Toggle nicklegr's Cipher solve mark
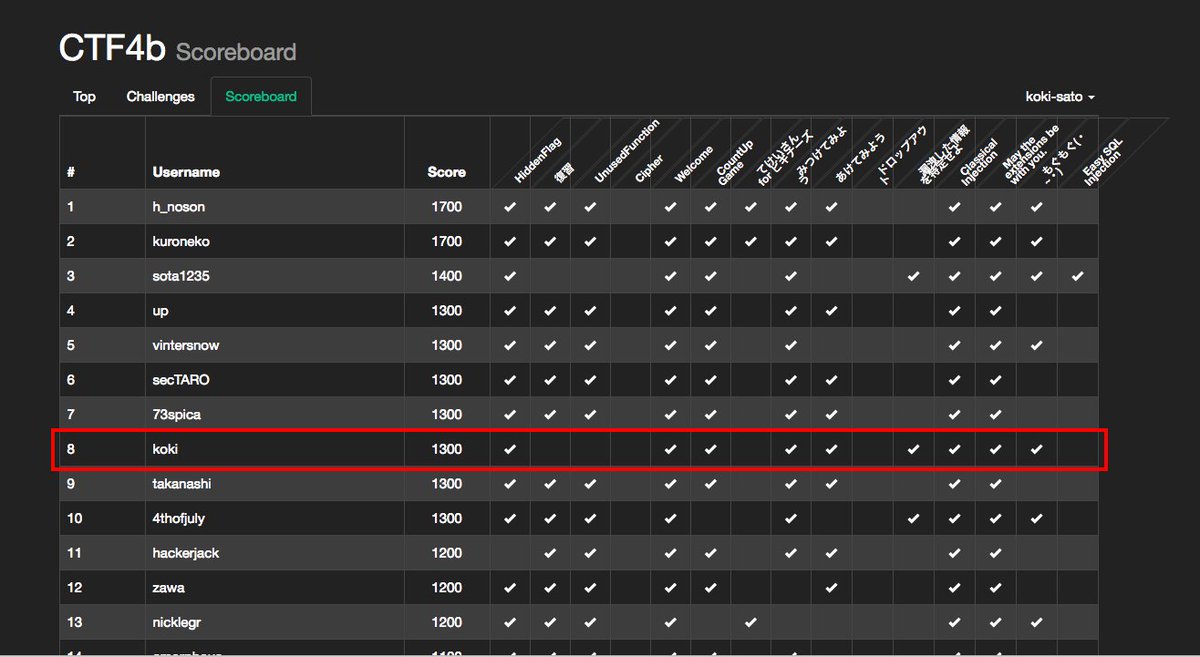 (631, 621)
